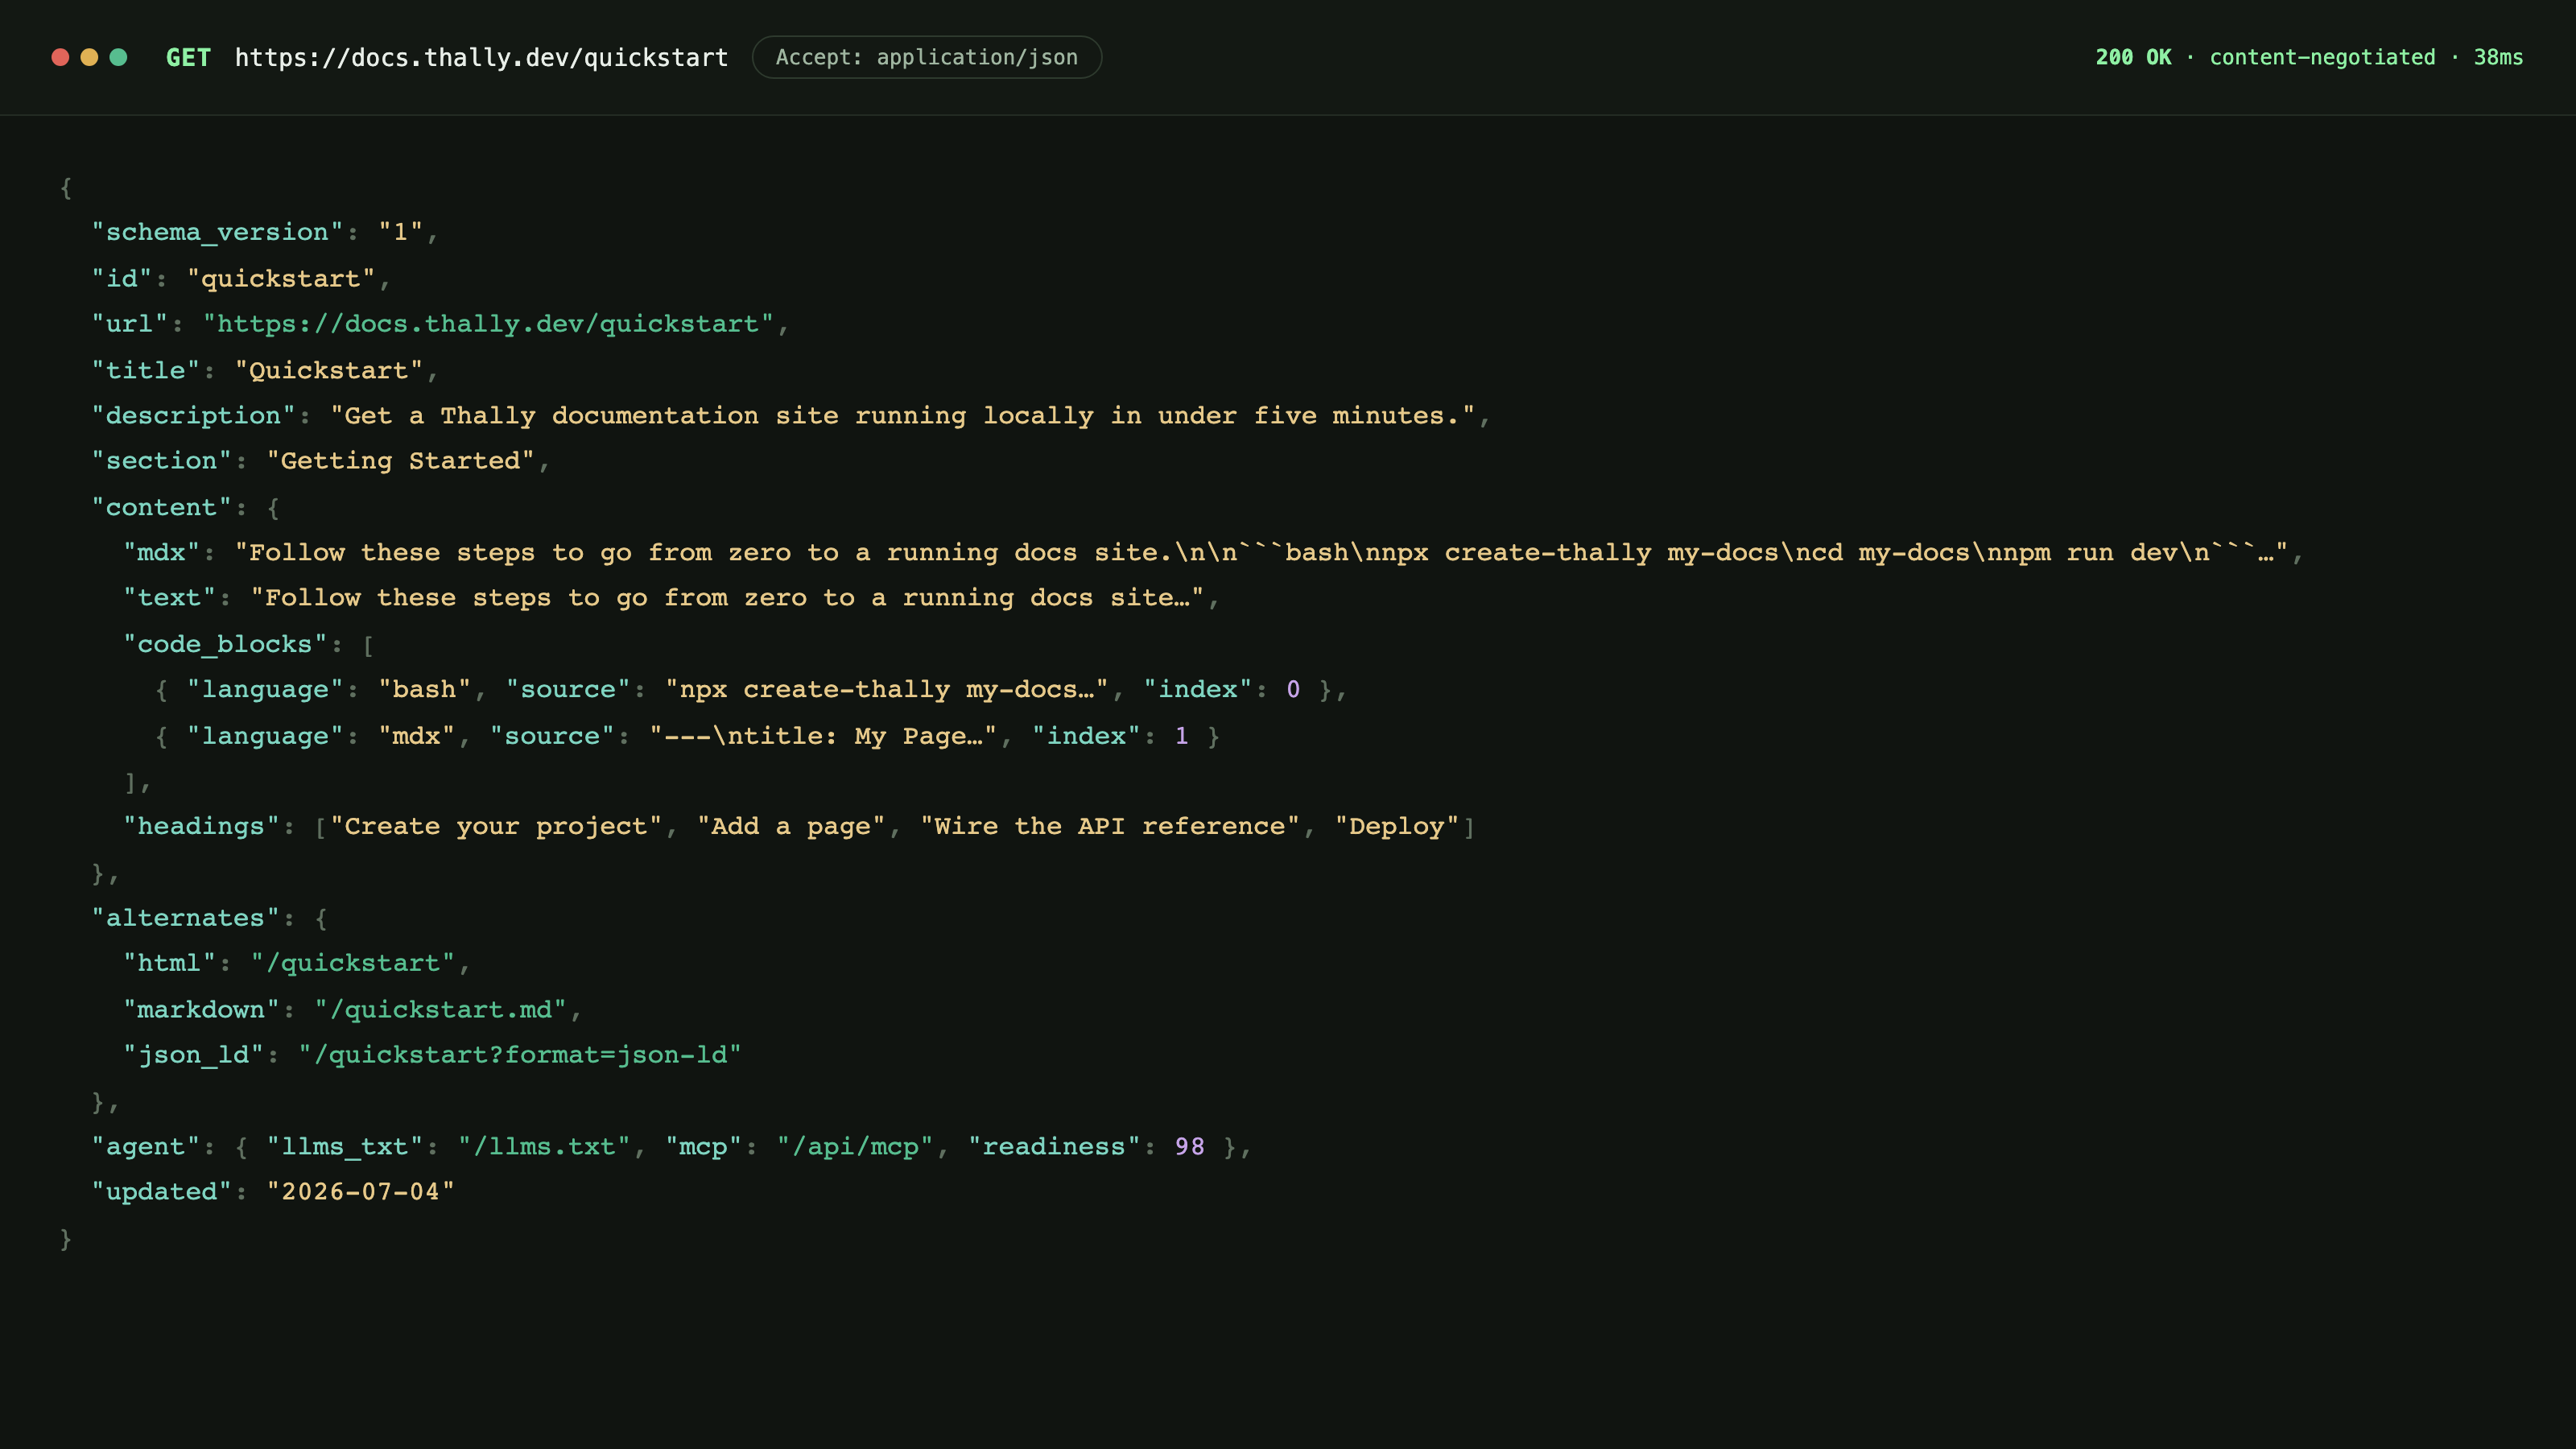2576x1449 pixels.
Task: Click the "bash" language value
Action: coord(424,689)
